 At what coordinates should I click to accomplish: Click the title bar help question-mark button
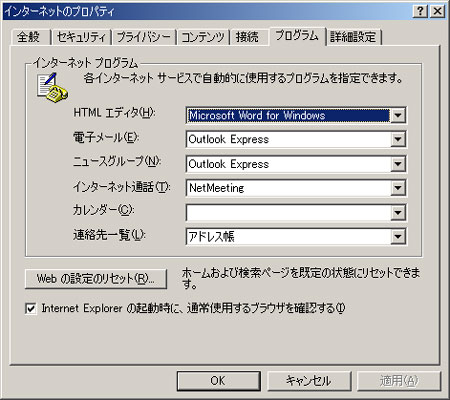420,11
